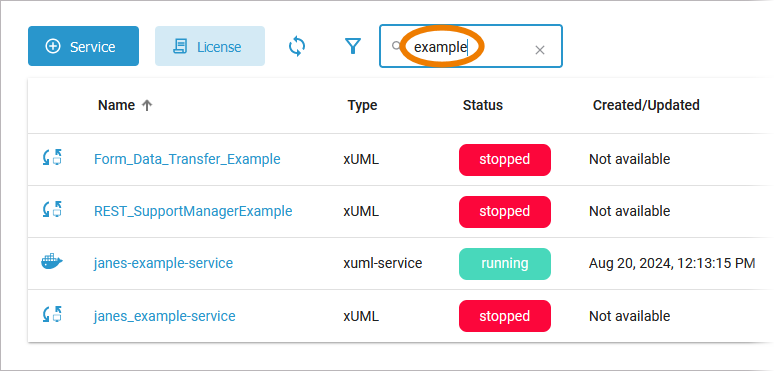
Task: Select xUML type of janes_example-service
Action: pyautogui.click(x=361, y=316)
